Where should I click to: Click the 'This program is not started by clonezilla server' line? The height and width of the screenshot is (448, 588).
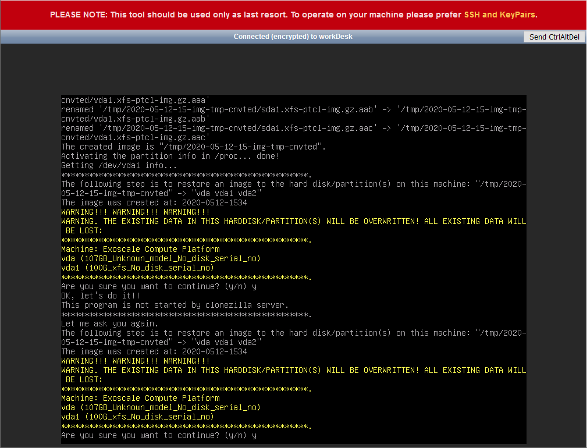point(174,305)
